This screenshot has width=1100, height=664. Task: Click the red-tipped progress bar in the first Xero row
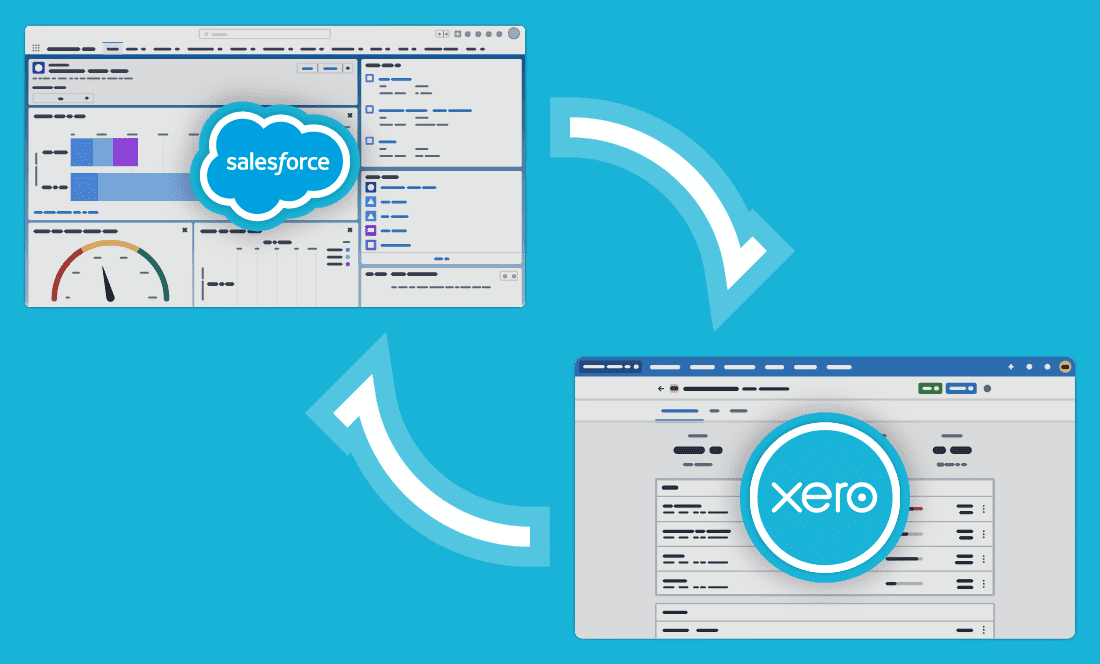tap(916, 508)
